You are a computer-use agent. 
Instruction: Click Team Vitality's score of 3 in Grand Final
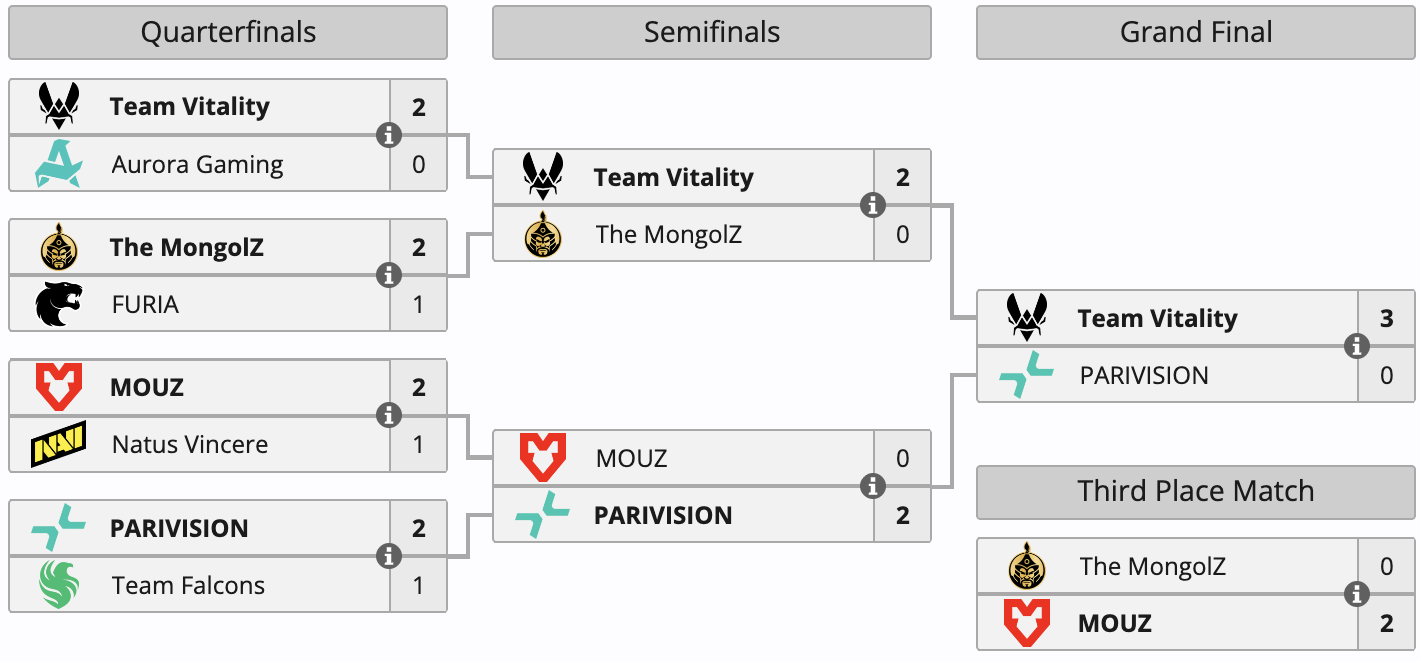click(1386, 318)
